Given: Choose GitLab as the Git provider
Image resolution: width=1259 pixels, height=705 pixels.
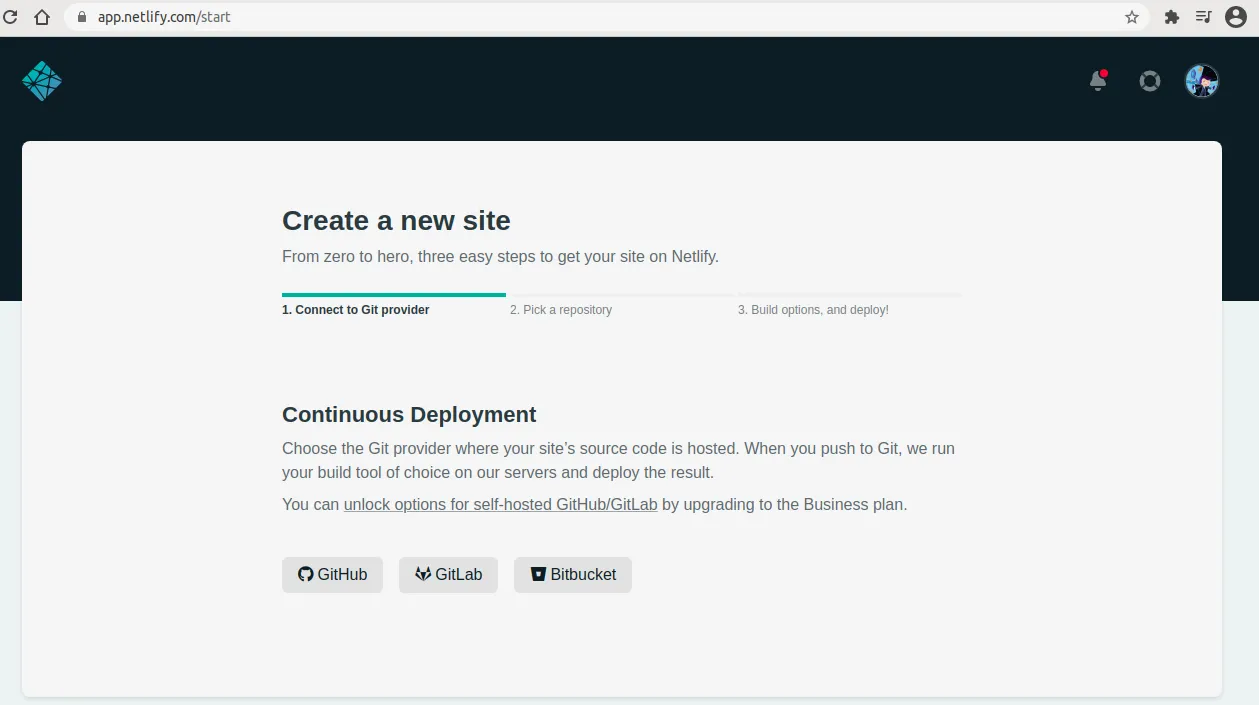Looking at the screenshot, I should (448, 575).
